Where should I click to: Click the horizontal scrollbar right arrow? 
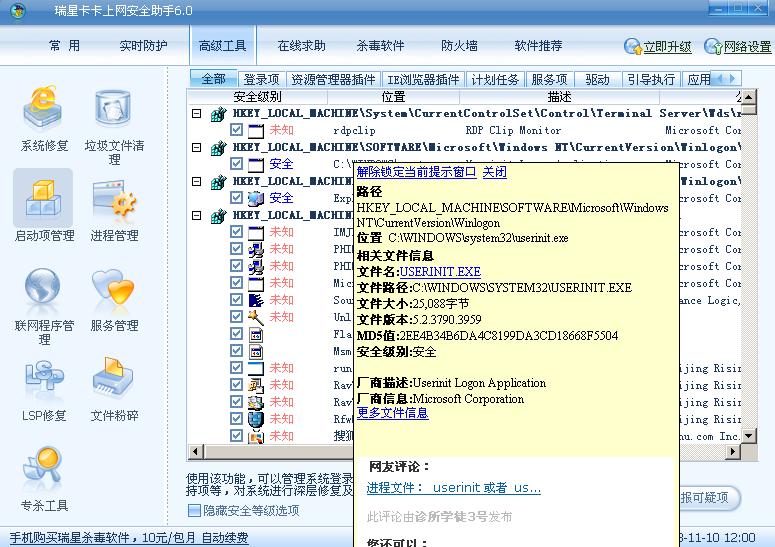[x=733, y=451]
